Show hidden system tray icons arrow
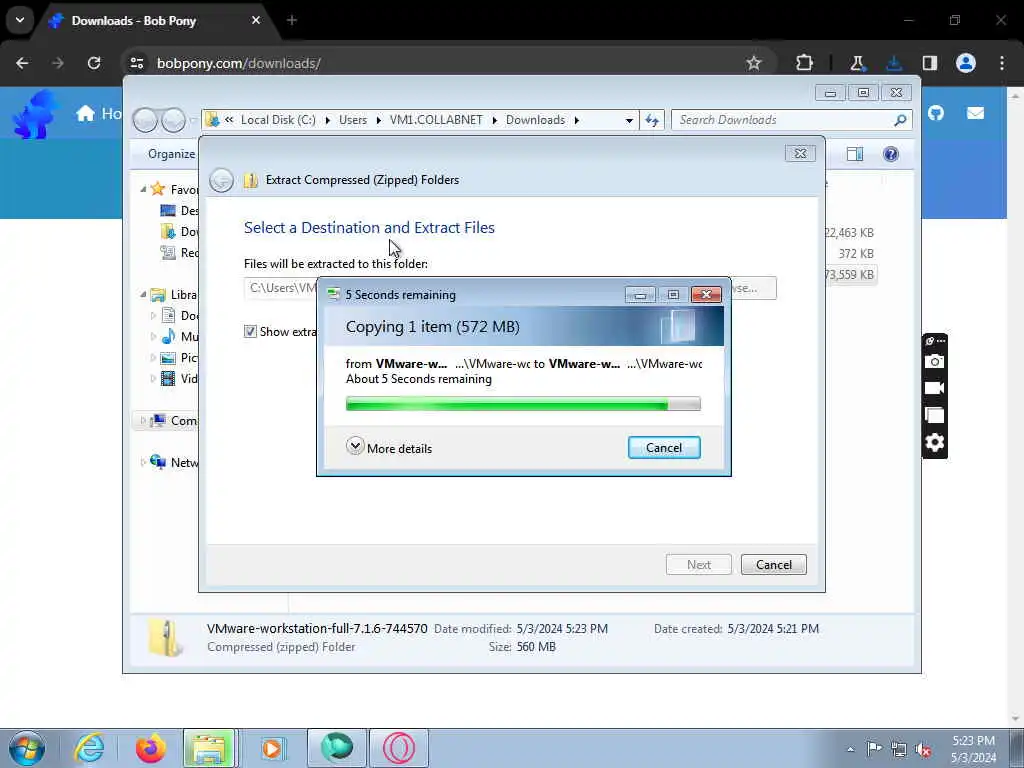The height and width of the screenshot is (768, 1024). pyautogui.click(x=850, y=749)
